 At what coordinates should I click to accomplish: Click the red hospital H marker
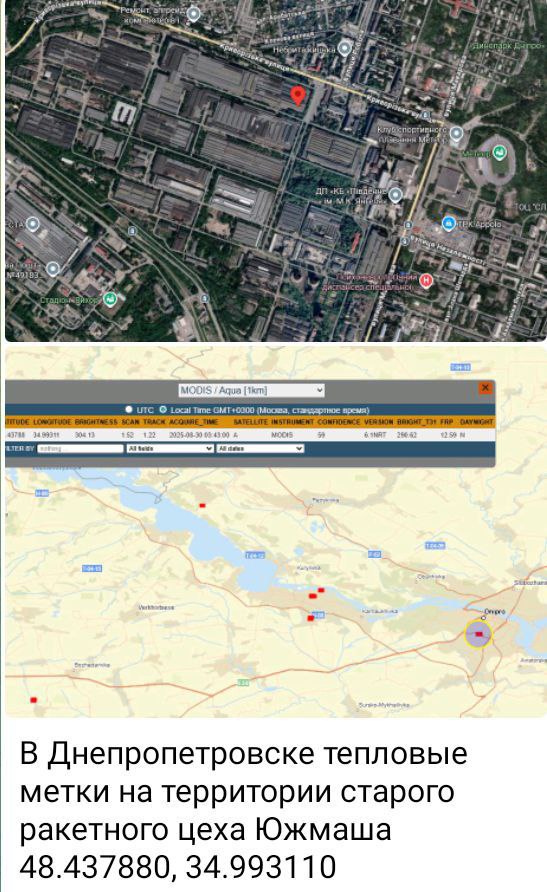(426, 279)
